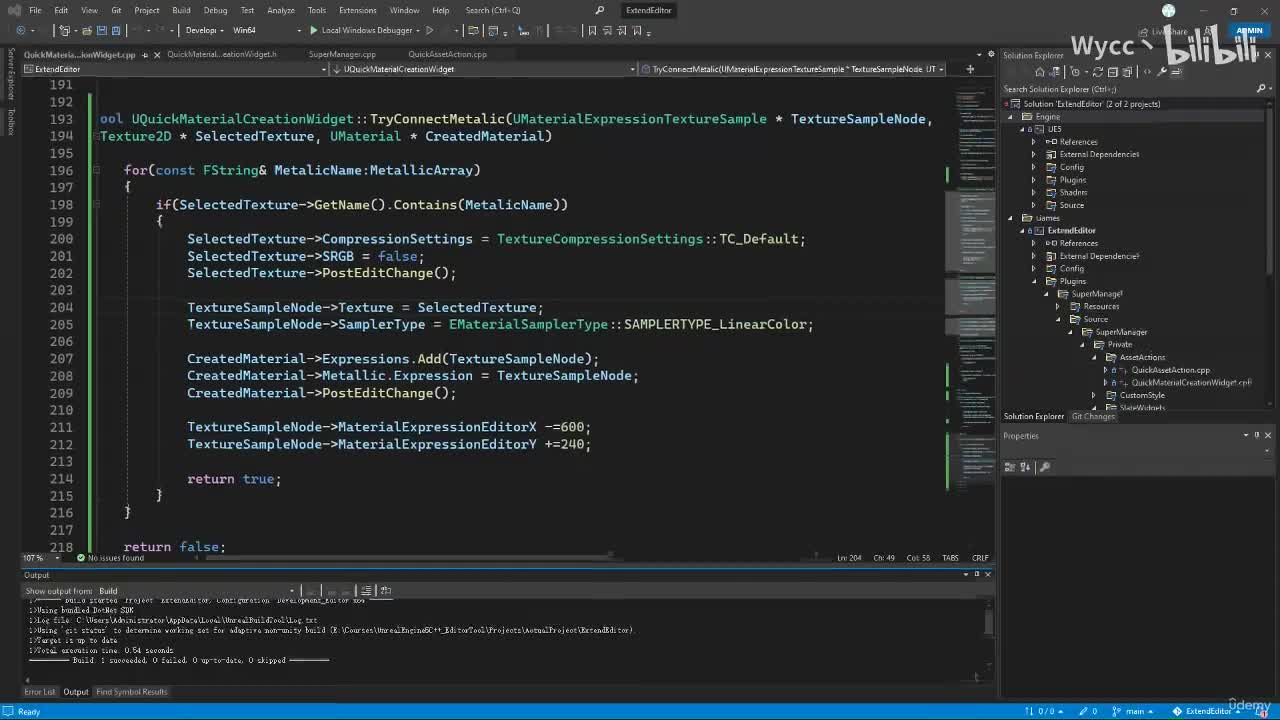The width and height of the screenshot is (1280, 720).
Task: Click Categorized icon in Properties panel
Action: (1010, 467)
